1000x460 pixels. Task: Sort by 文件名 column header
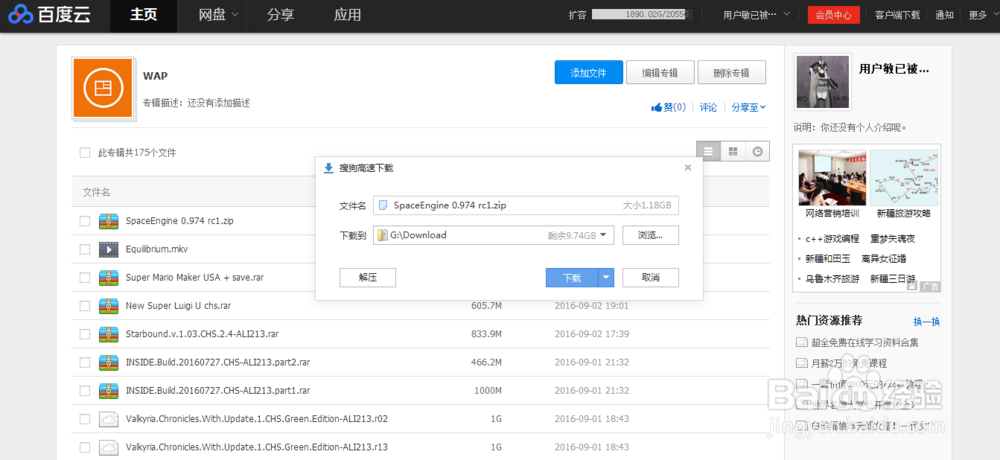(97, 192)
